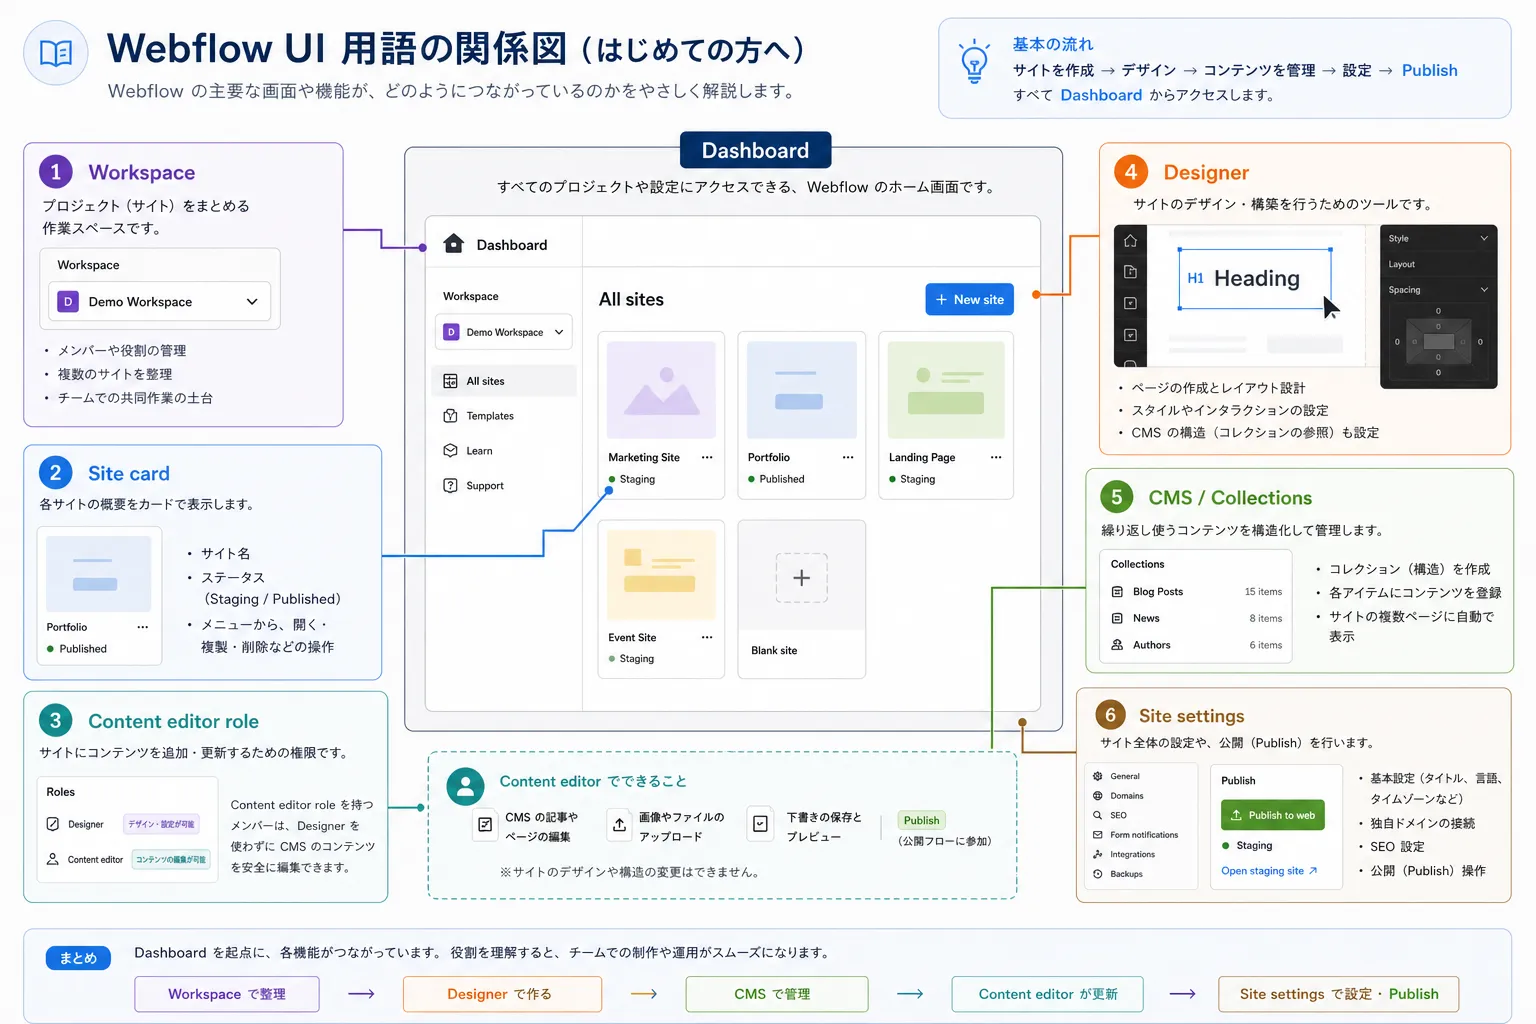
Task: Open the Marketing Site thumbnail
Action: (x=661, y=389)
